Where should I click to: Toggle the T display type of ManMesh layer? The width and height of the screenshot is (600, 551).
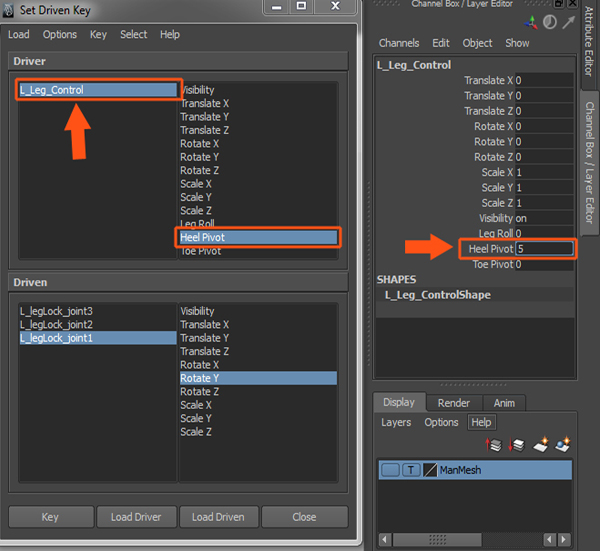click(x=411, y=470)
